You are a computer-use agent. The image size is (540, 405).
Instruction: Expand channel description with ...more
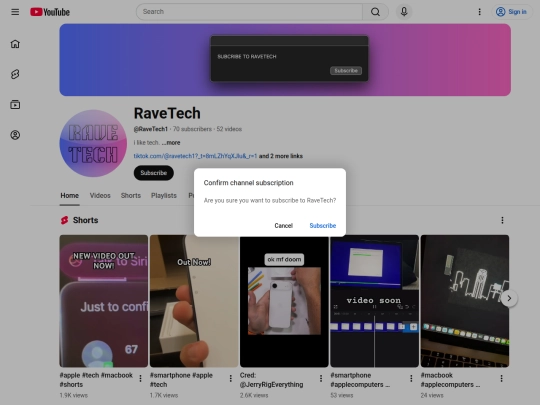pyautogui.click(x=171, y=143)
